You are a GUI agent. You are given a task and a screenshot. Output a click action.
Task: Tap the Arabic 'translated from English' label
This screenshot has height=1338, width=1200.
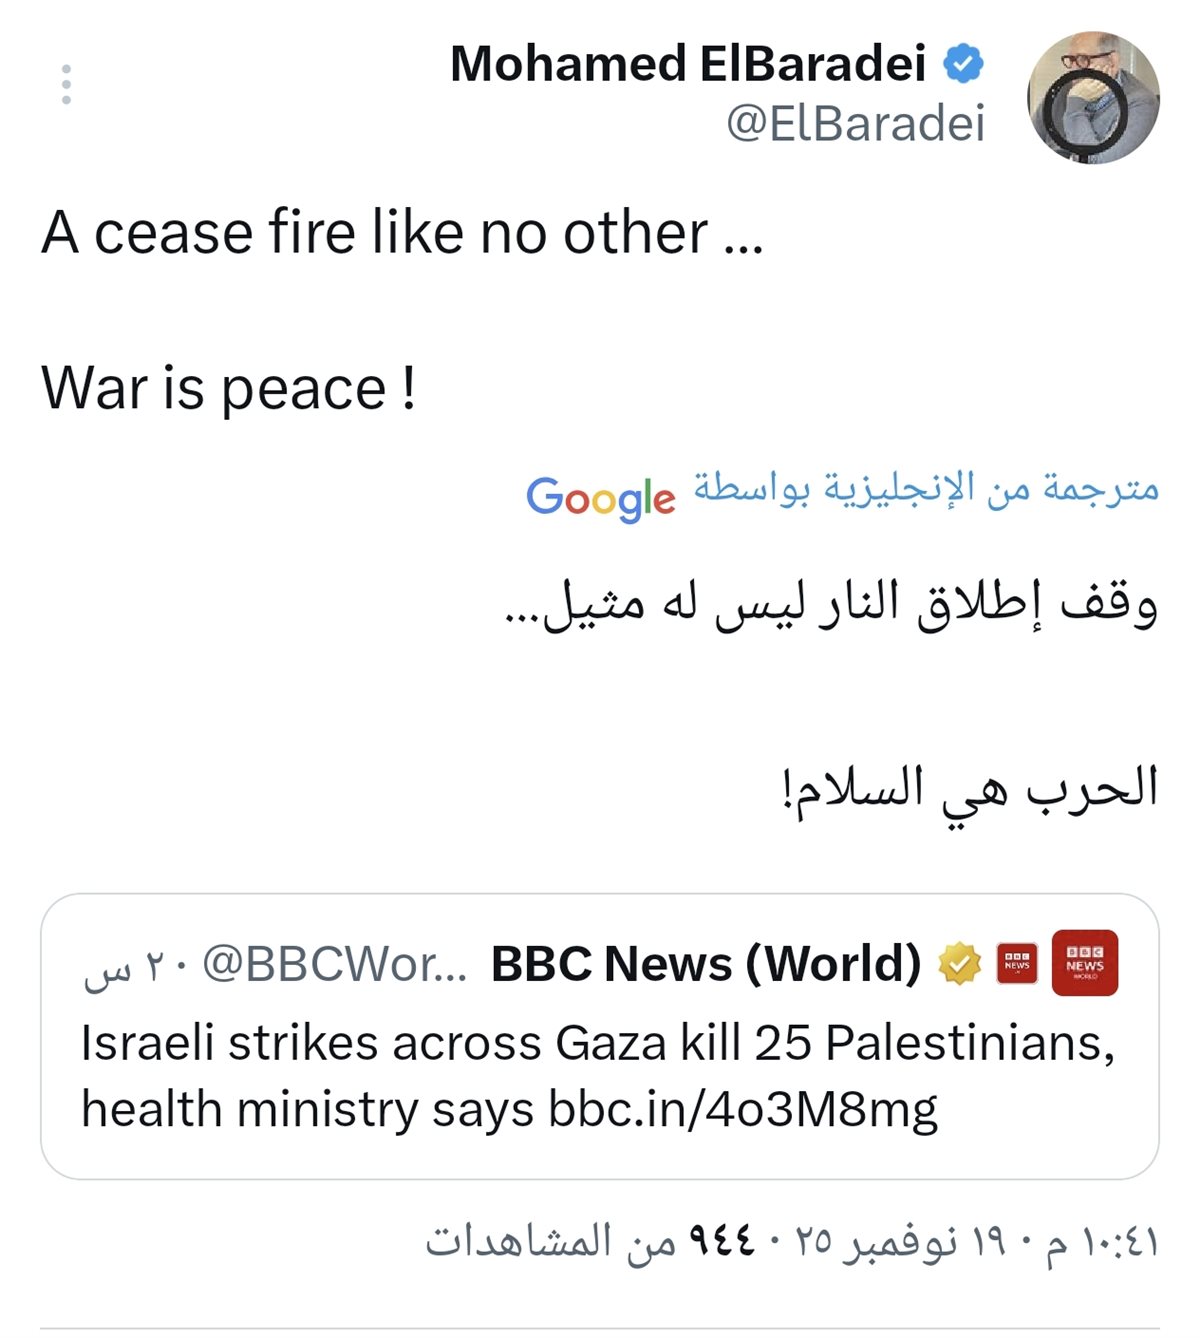926,488
